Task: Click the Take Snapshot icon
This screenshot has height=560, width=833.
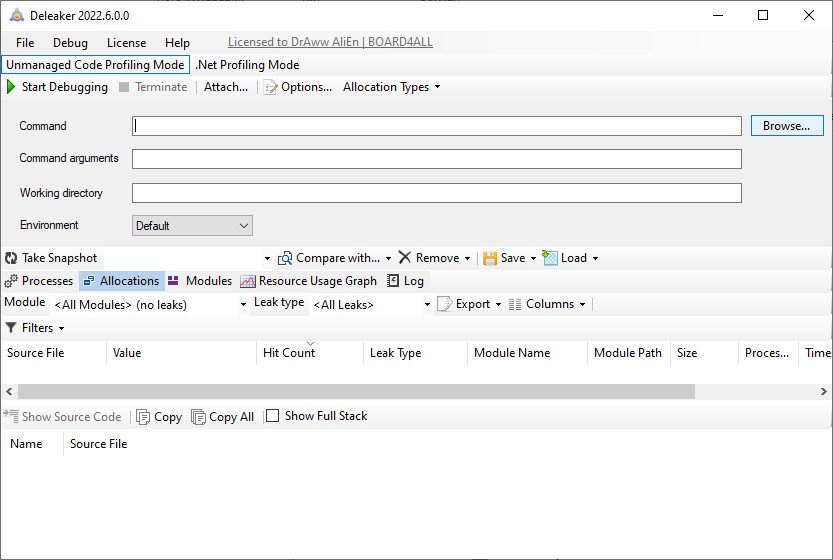Action: click(11, 258)
